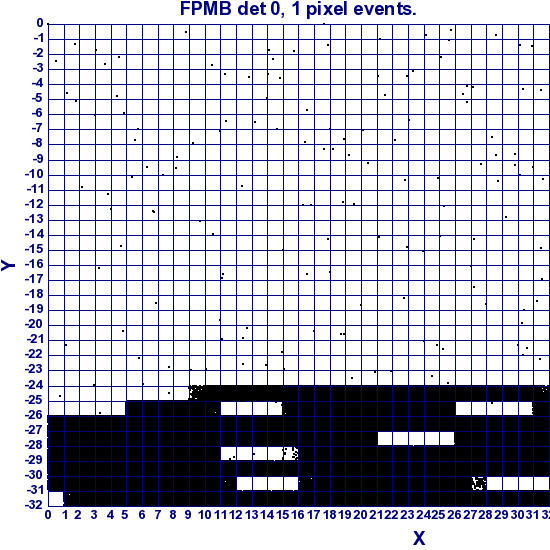This screenshot has width=550, height=550.
Task: Click the X-axis tick label 0
Action: tap(48, 515)
